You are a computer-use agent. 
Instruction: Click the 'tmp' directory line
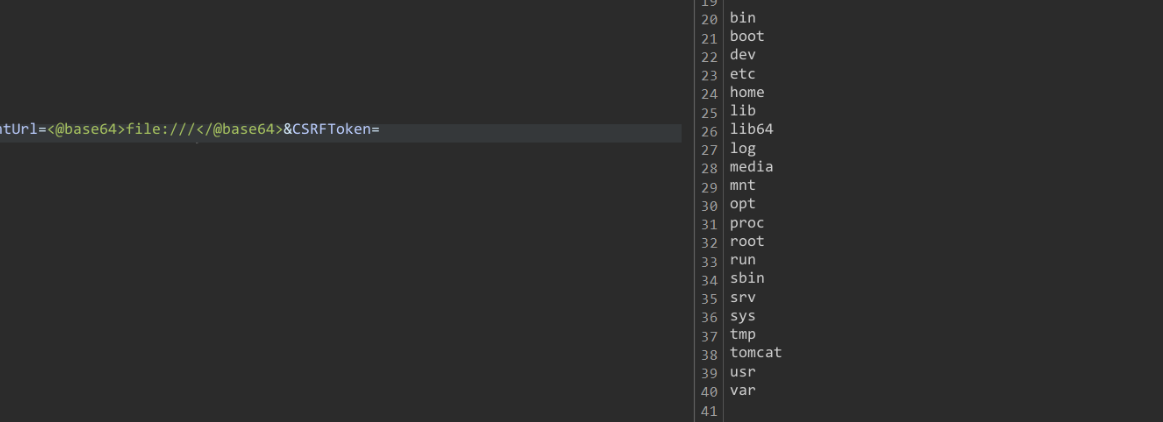pyautogui.click(x=743, y=334)
